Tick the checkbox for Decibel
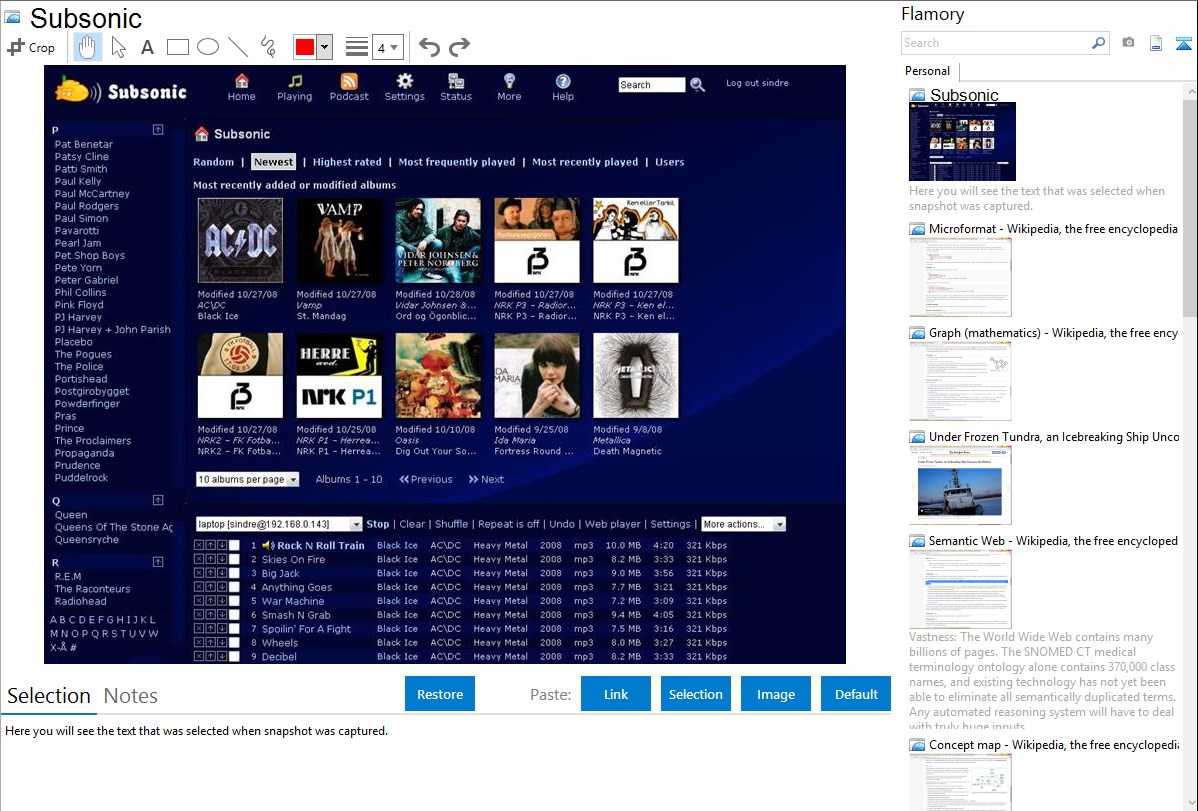 235,656
